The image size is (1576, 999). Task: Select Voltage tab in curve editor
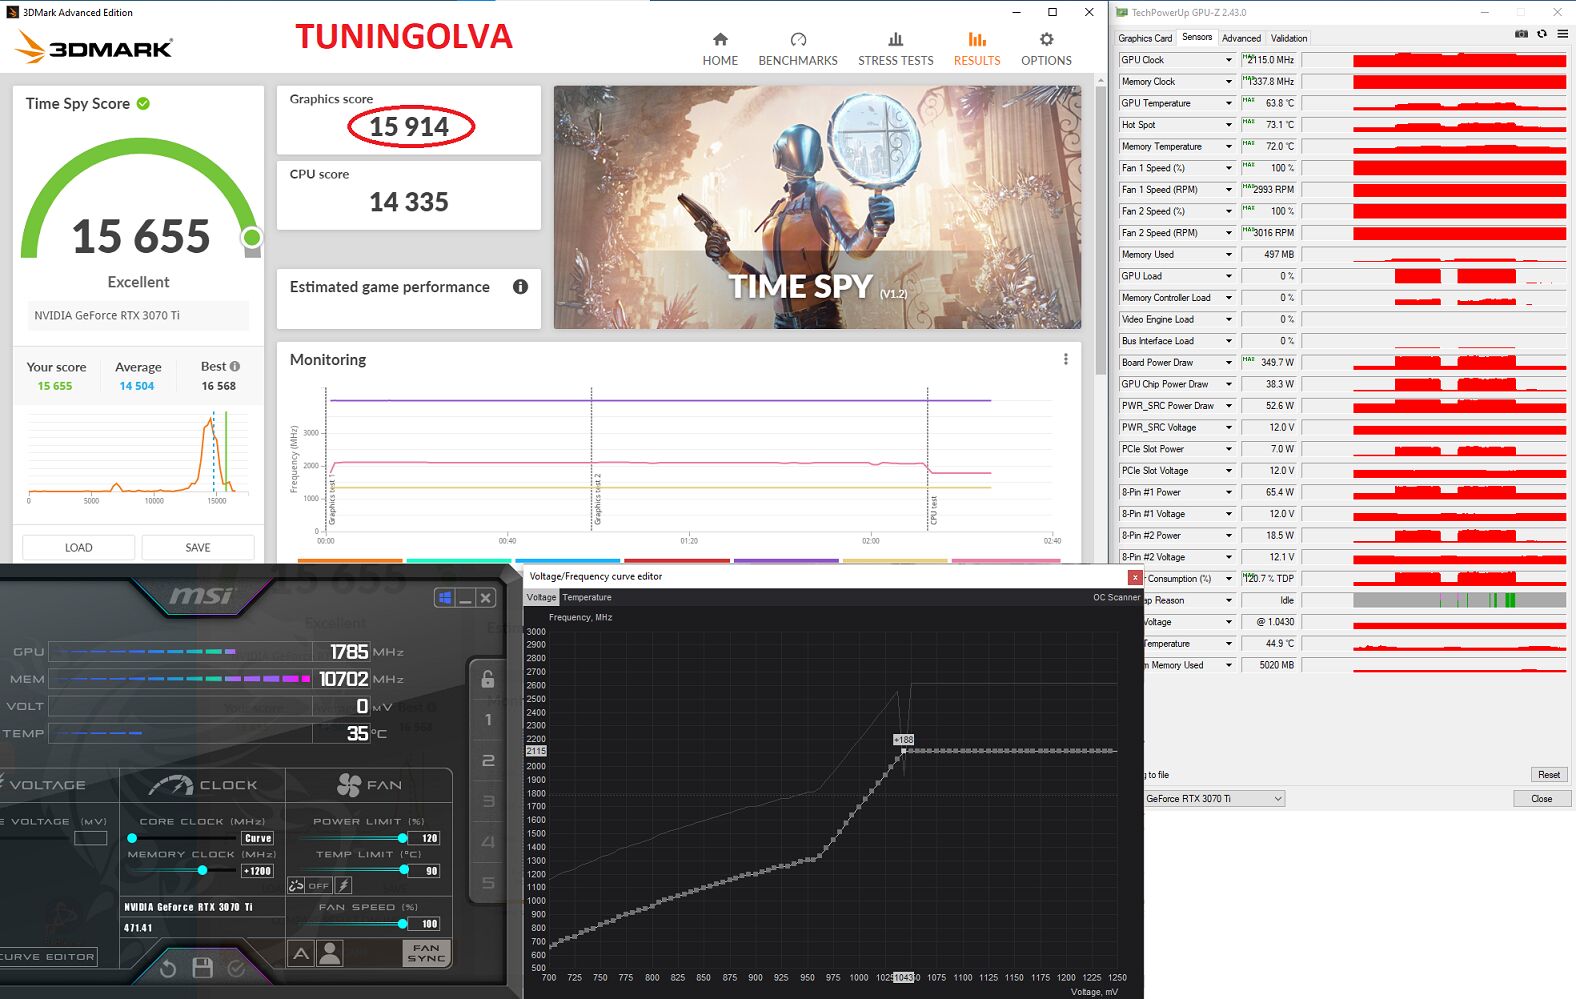click(x=541, y=597)
